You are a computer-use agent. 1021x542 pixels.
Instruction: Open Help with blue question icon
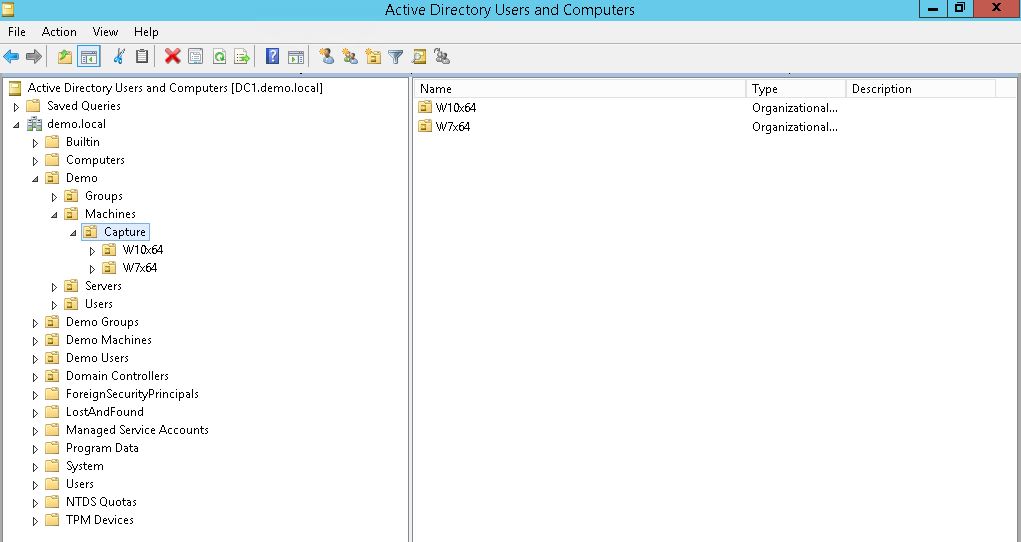(272, 57)
